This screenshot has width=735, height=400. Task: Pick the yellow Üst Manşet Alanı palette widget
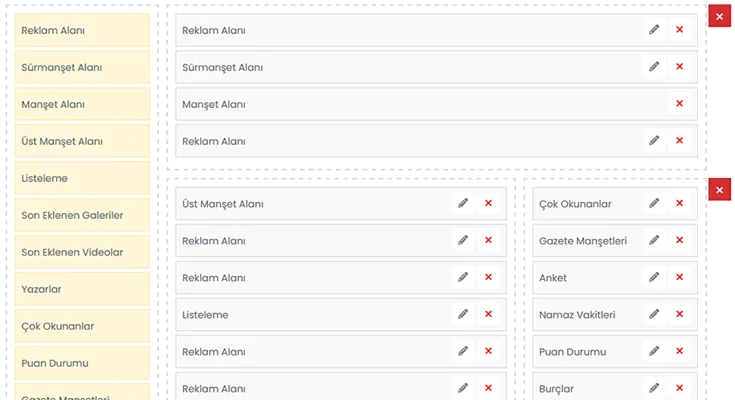(x=82, y=141)
